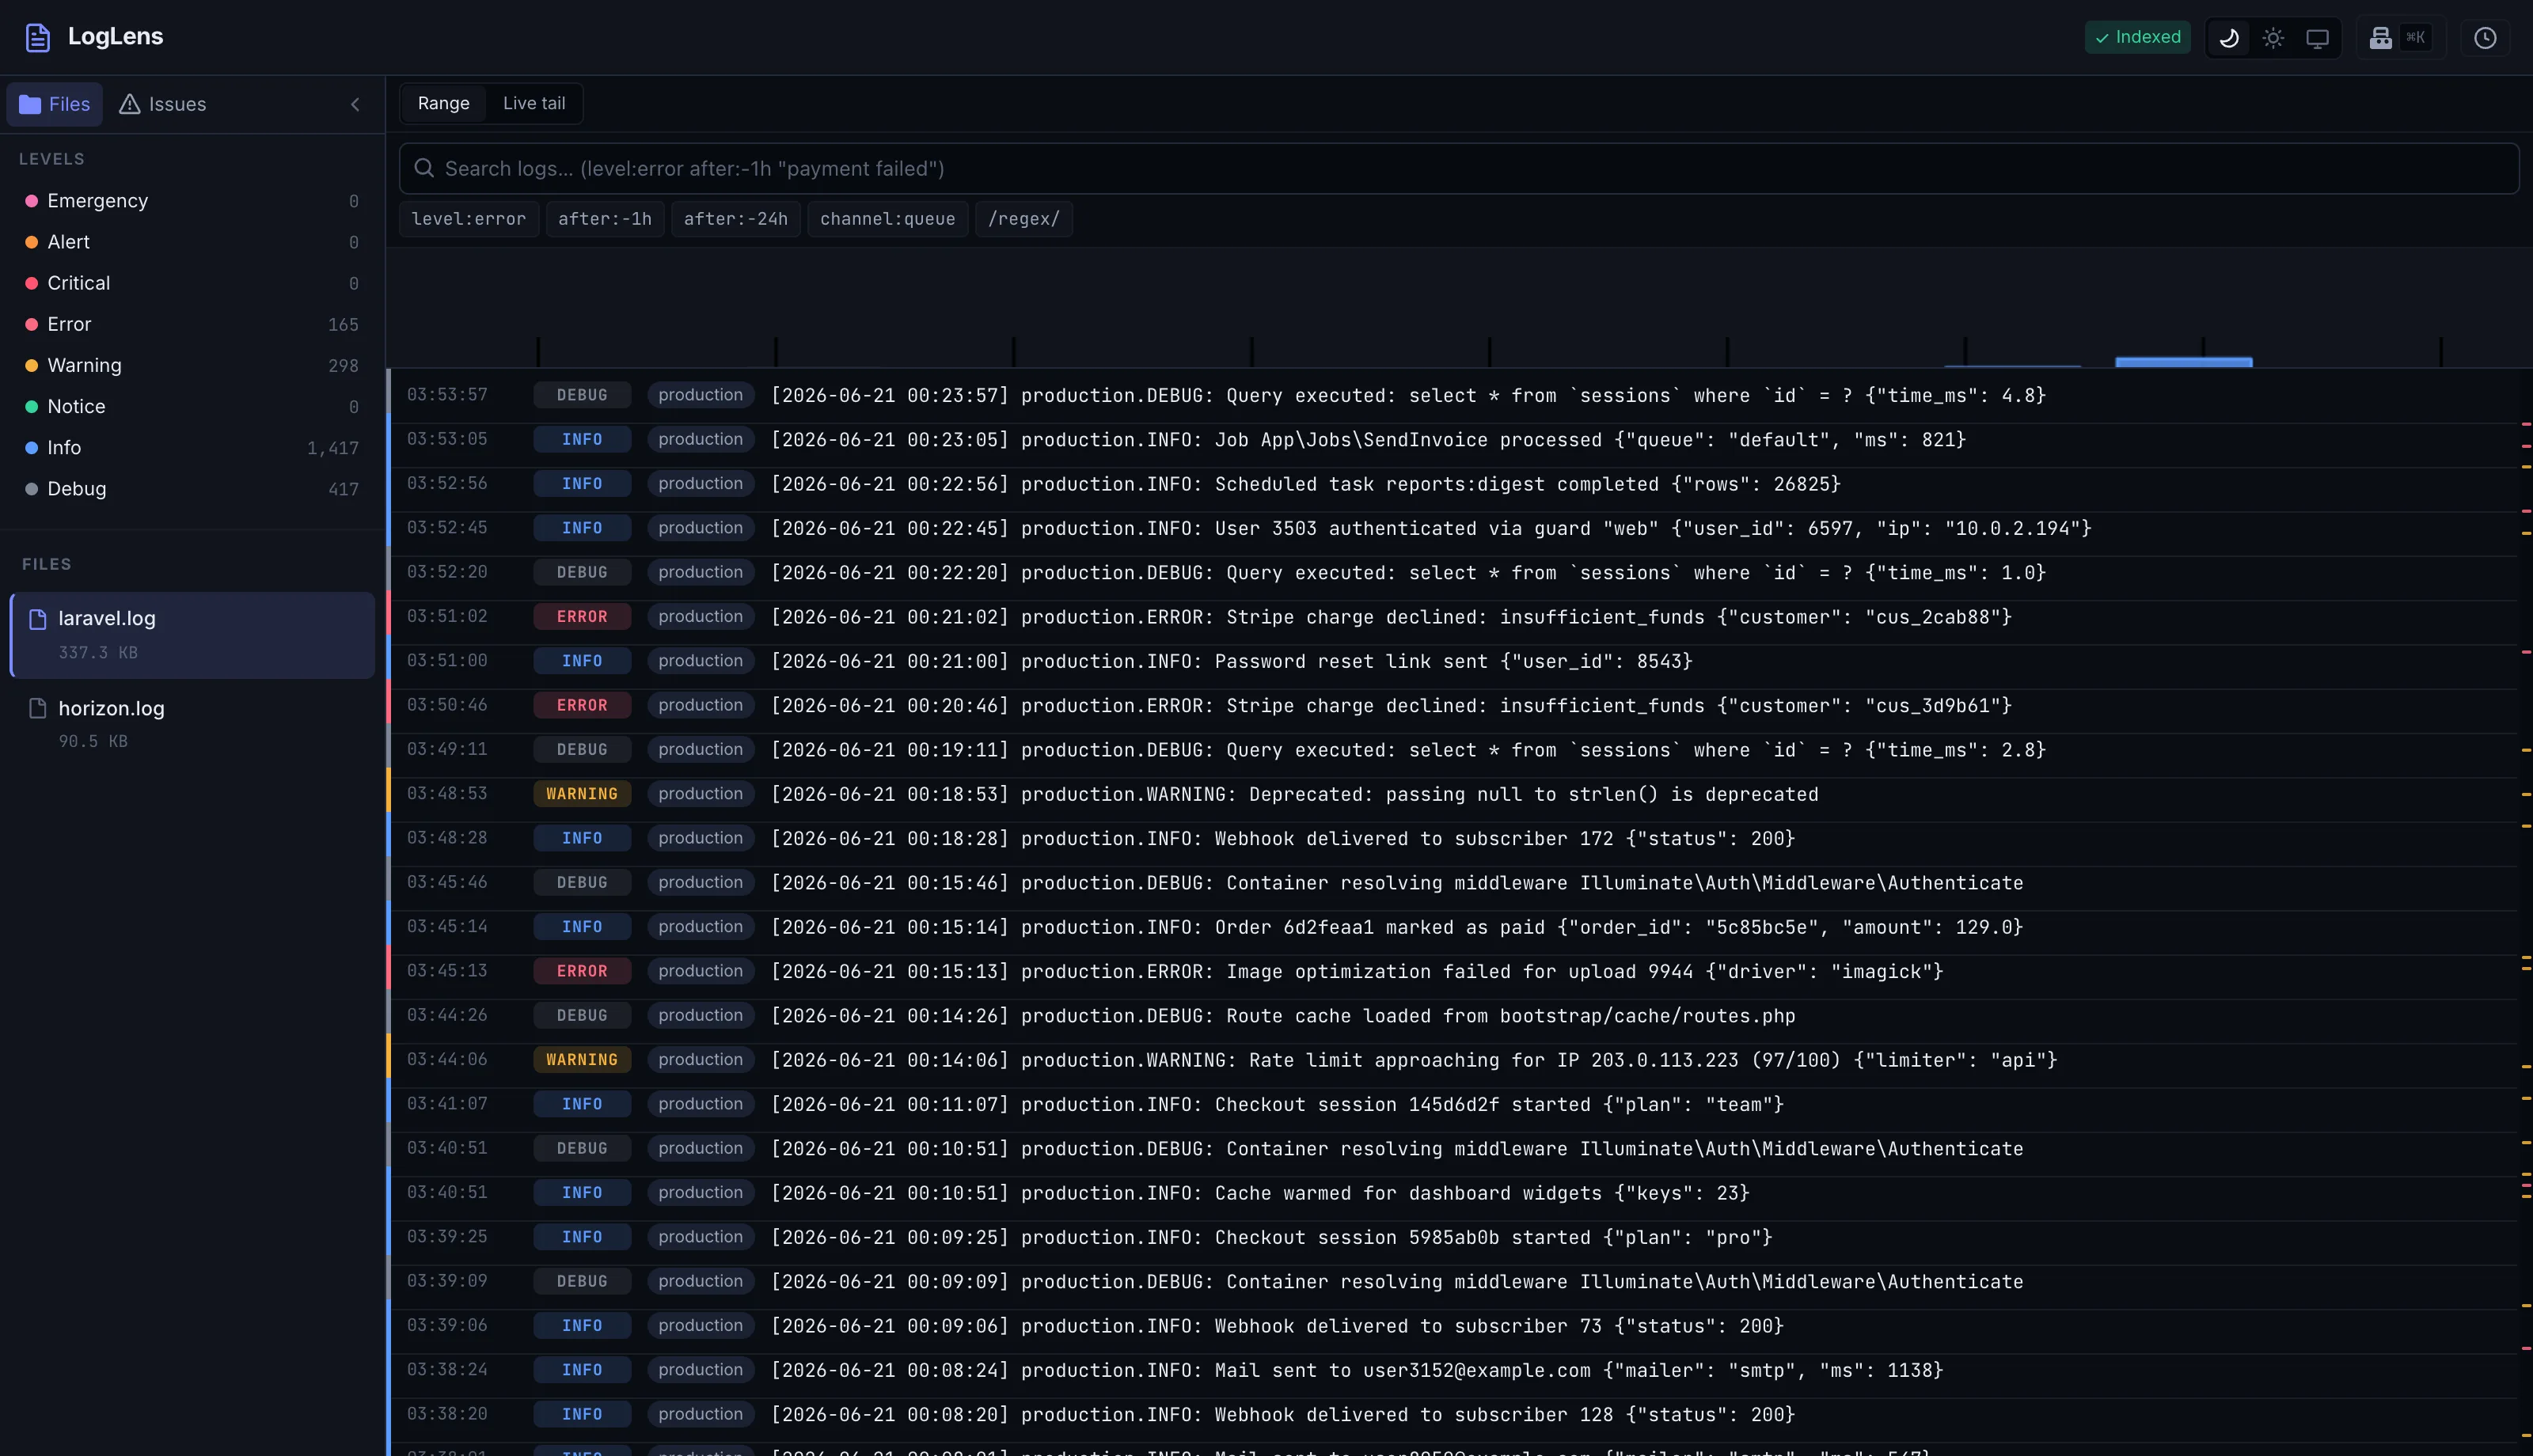Filter by Emergency level

pyautogui.click(x=192, y=201)
